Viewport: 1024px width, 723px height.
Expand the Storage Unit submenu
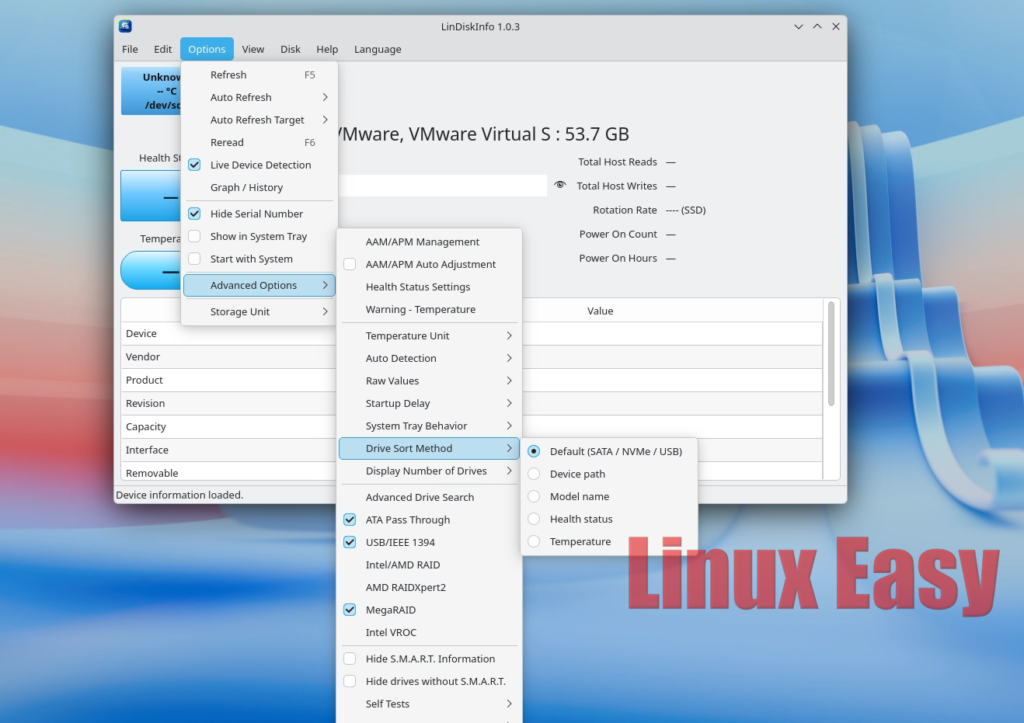click(x=259, y=312)
